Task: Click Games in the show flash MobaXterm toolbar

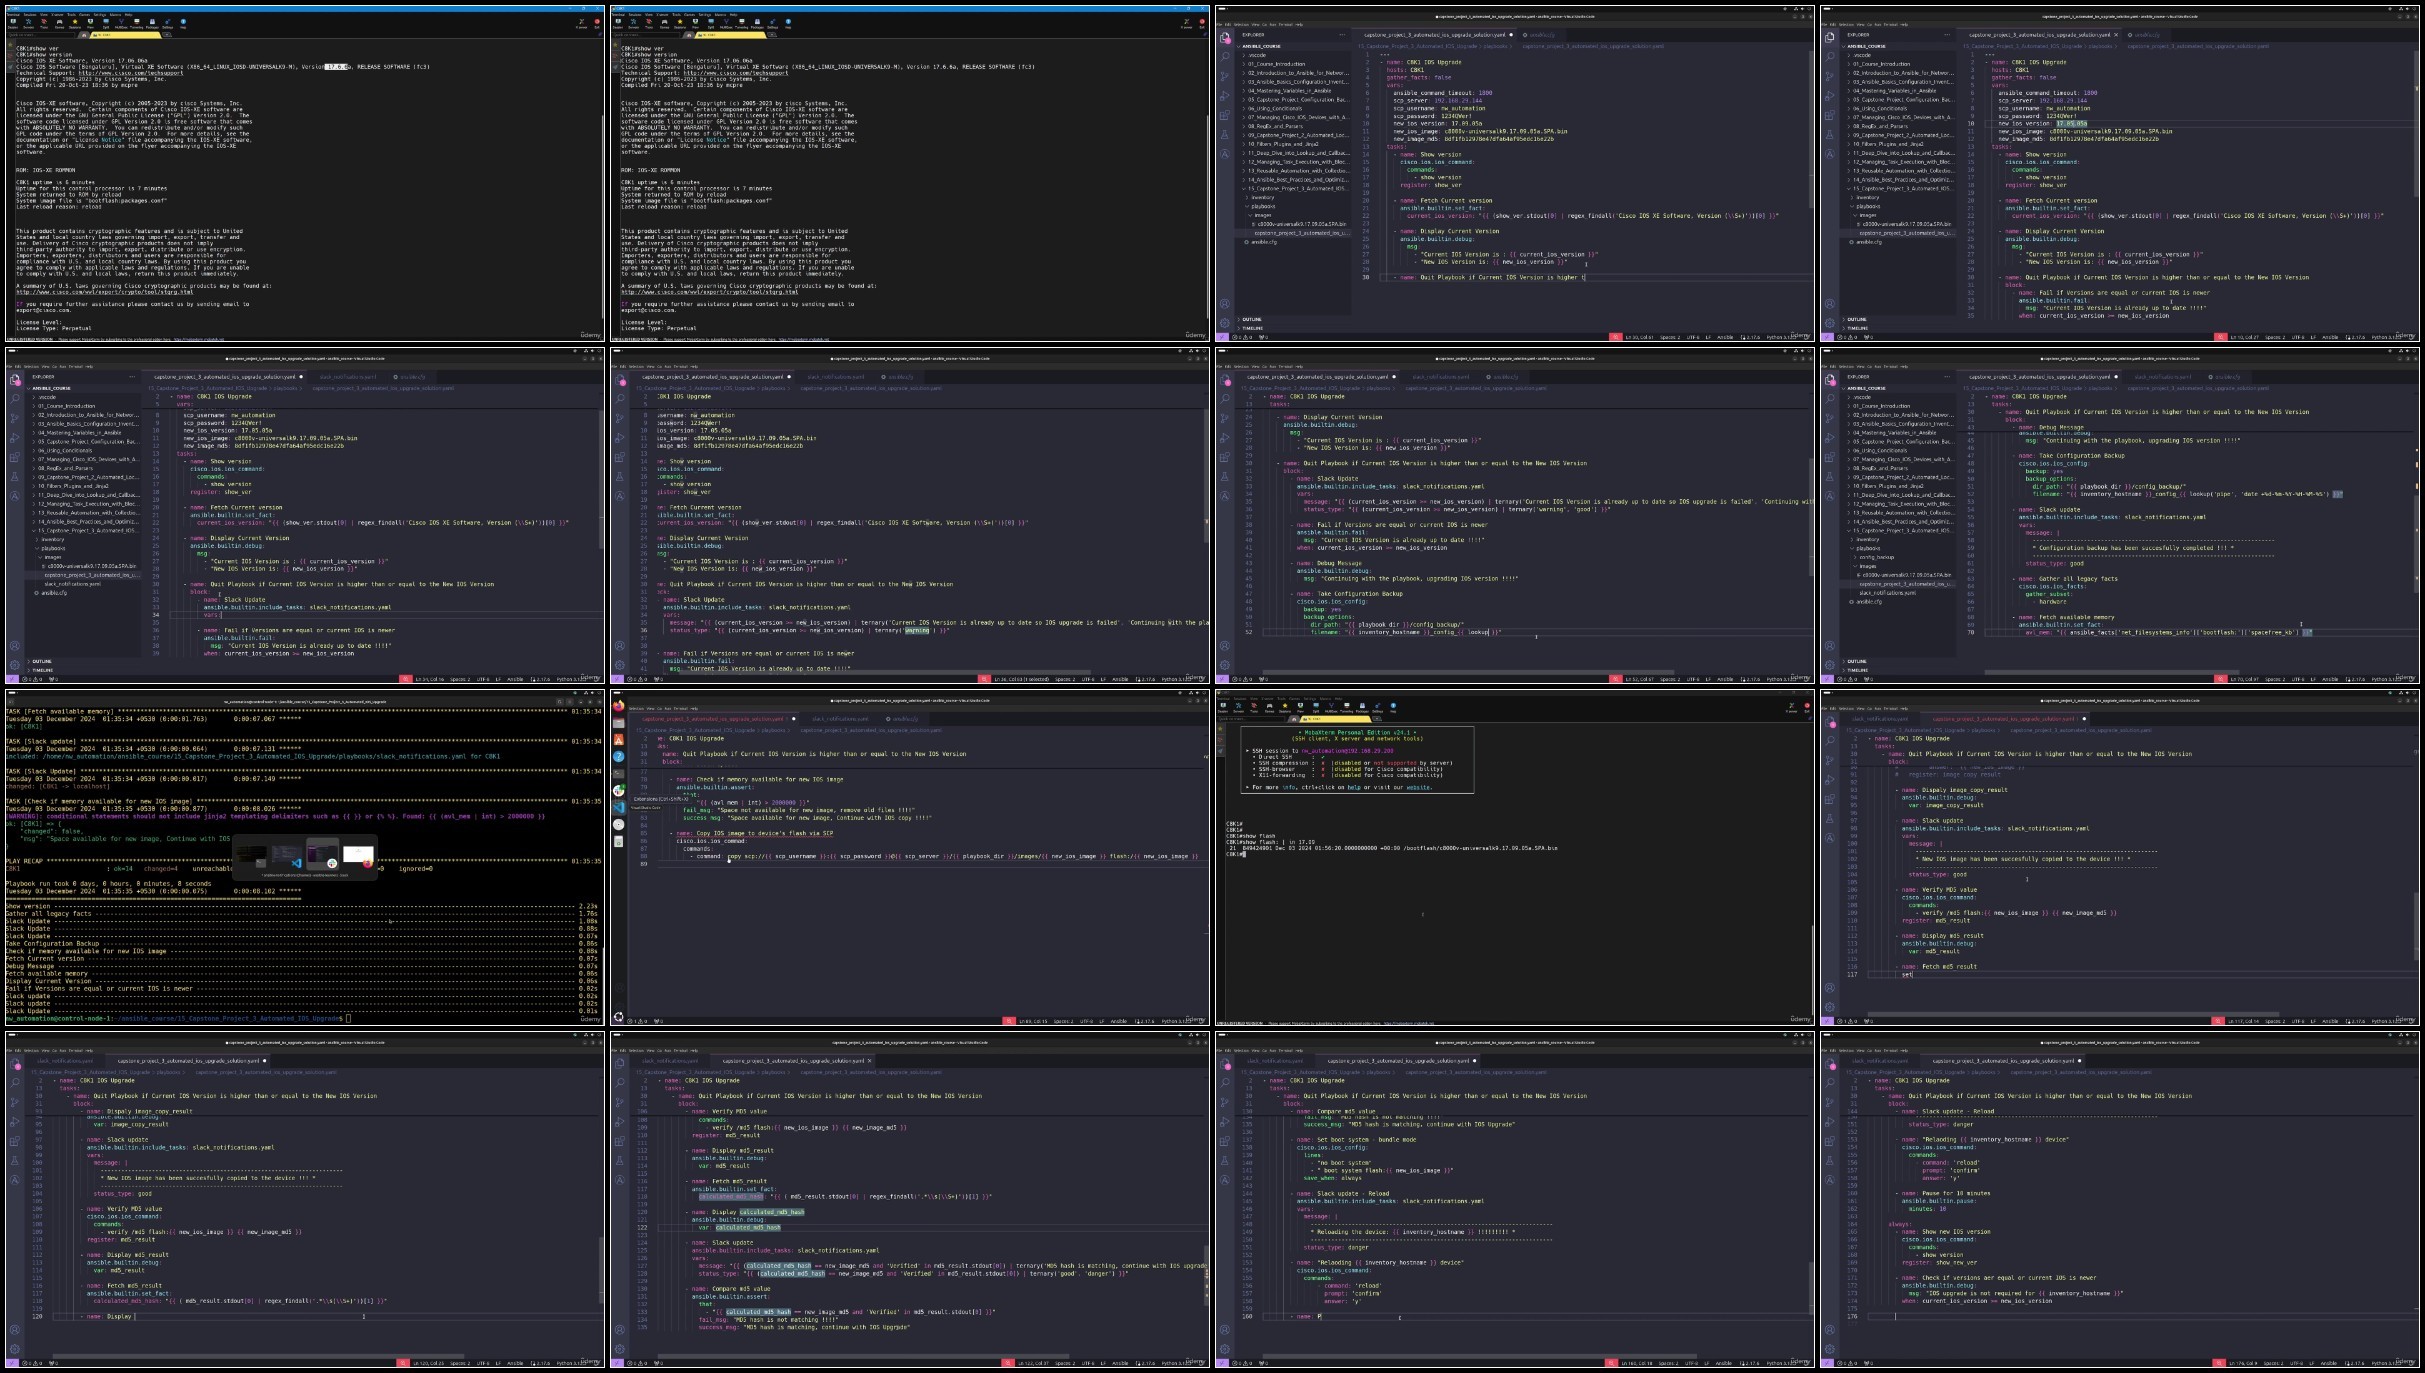Action: (1269, 707)
